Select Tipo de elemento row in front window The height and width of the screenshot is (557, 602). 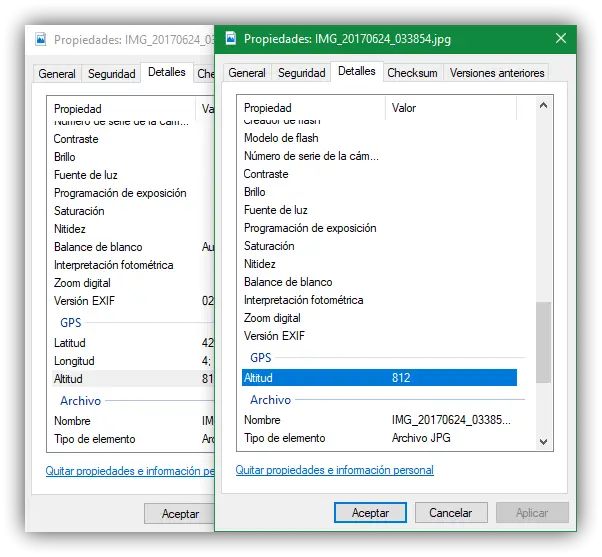pyautogui.click(x=379, y=438)
